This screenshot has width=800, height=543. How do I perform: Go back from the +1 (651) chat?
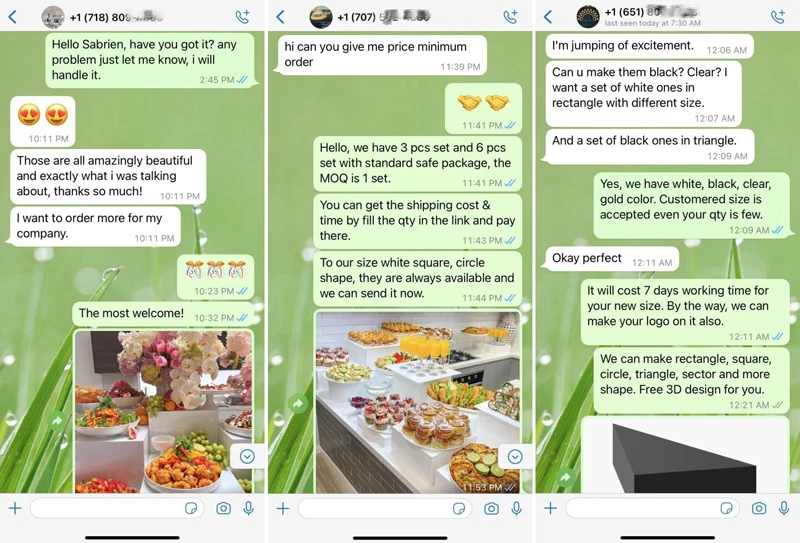tap(548, 17)
